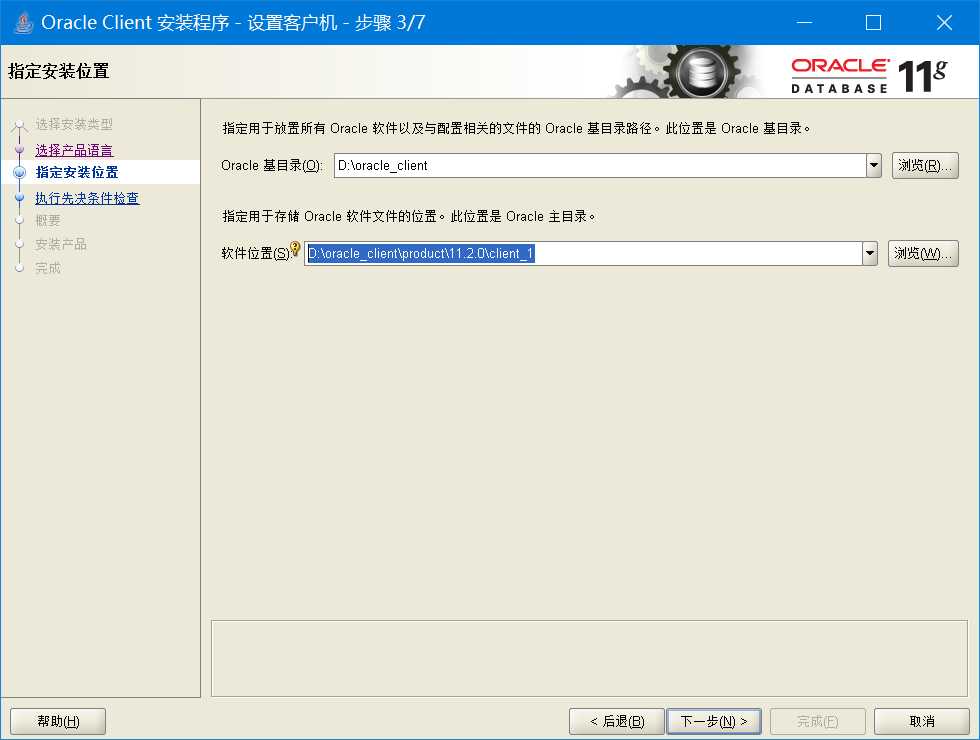Click the Oracle Database 11g logo

tap(869, 75)
